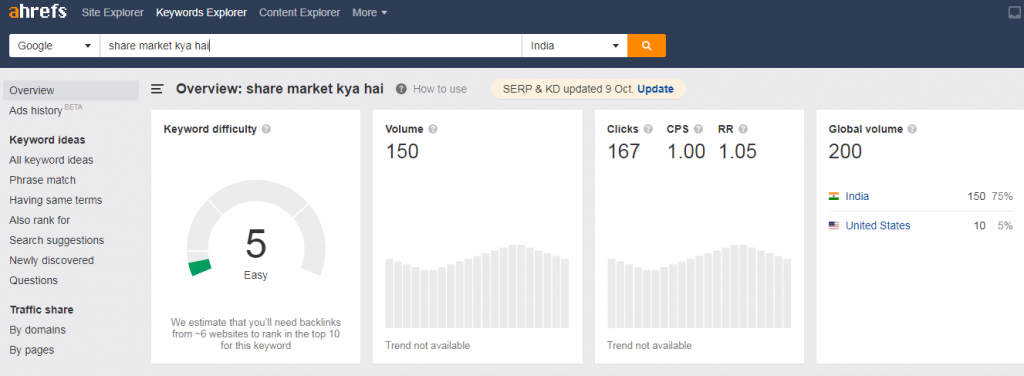1024x376 pixels.
Task: Click Trend not available under Volume chart
Action: click(427, 345)
